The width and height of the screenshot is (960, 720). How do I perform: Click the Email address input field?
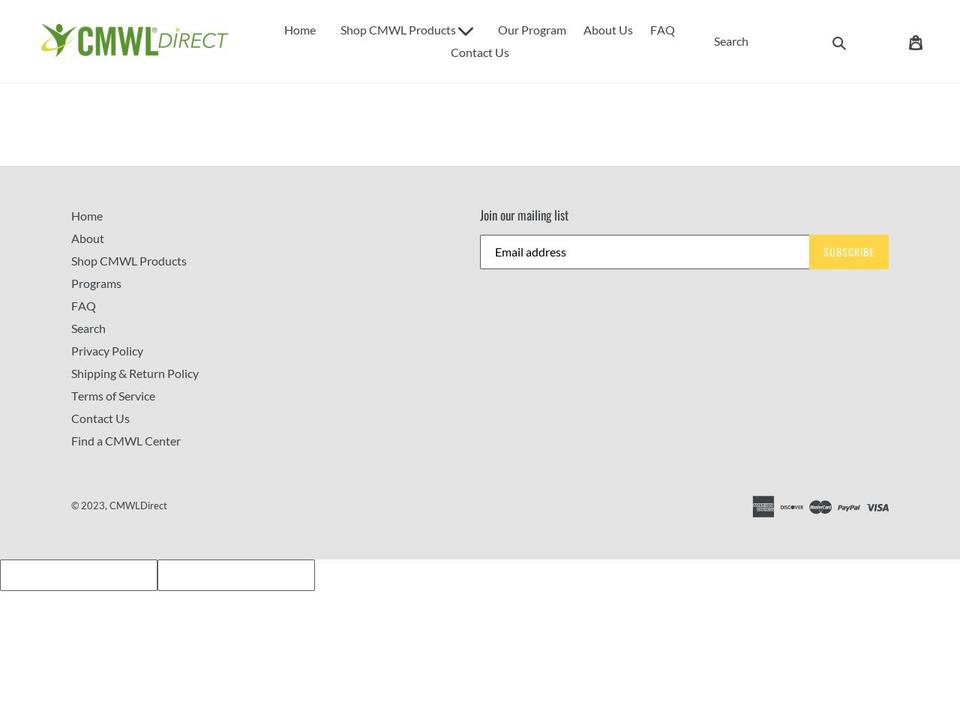[645, 252]
